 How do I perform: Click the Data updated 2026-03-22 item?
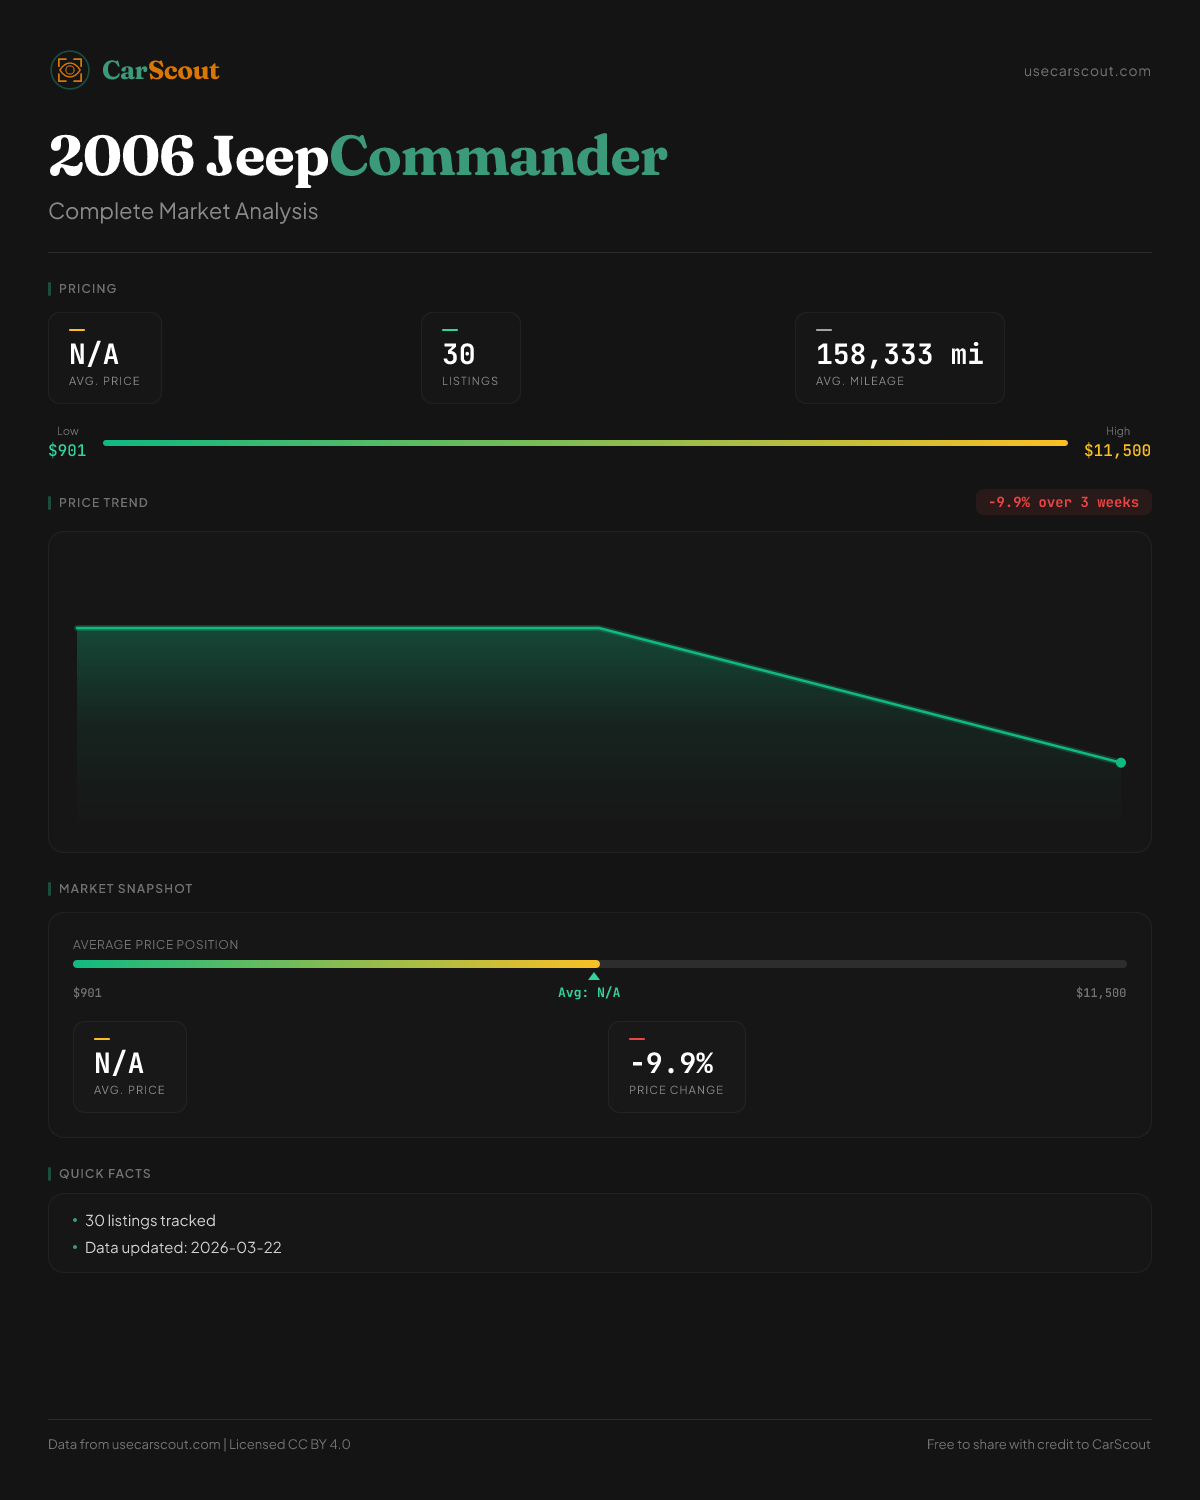183,1248
